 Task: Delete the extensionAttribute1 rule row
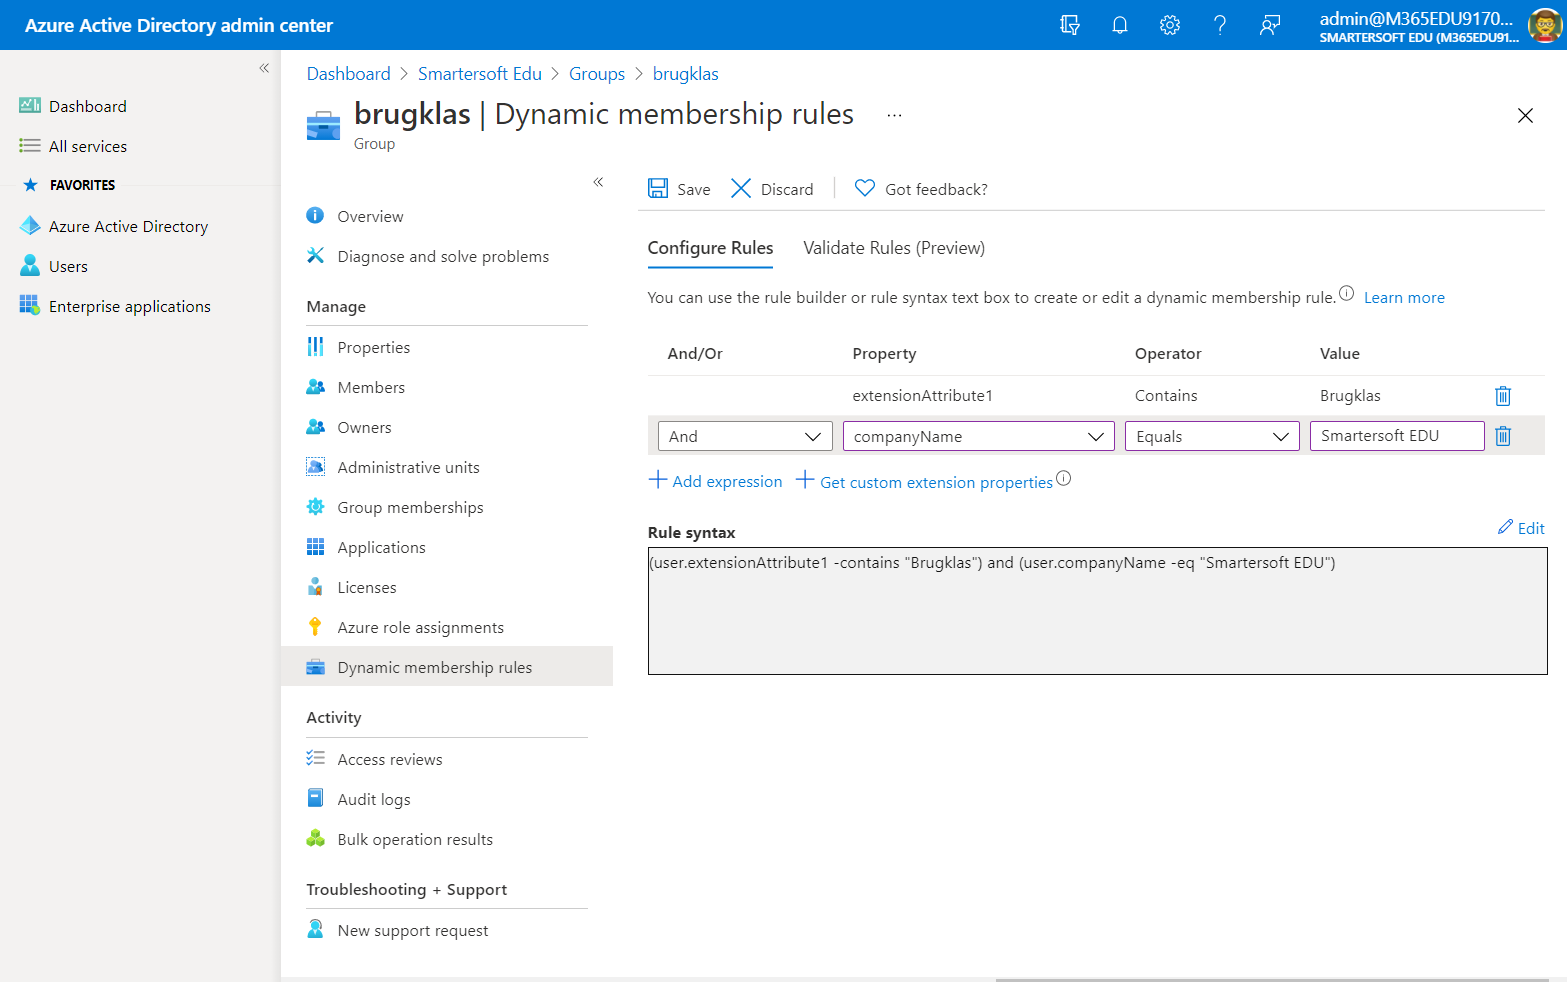pyautogui.click(x=1503, y=396)
